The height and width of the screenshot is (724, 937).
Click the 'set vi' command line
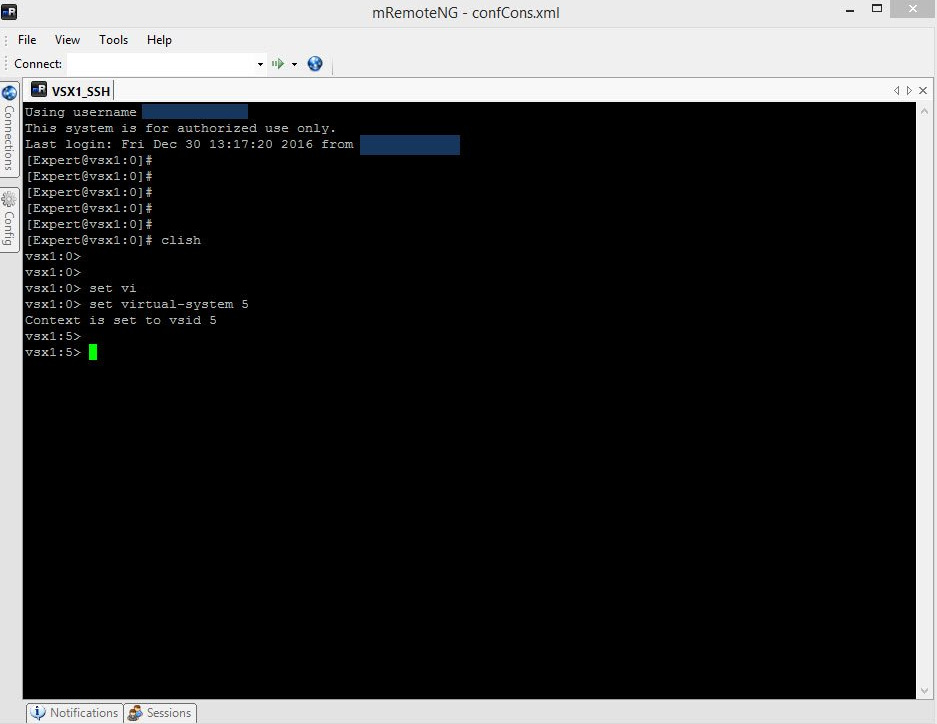point(80,288)
